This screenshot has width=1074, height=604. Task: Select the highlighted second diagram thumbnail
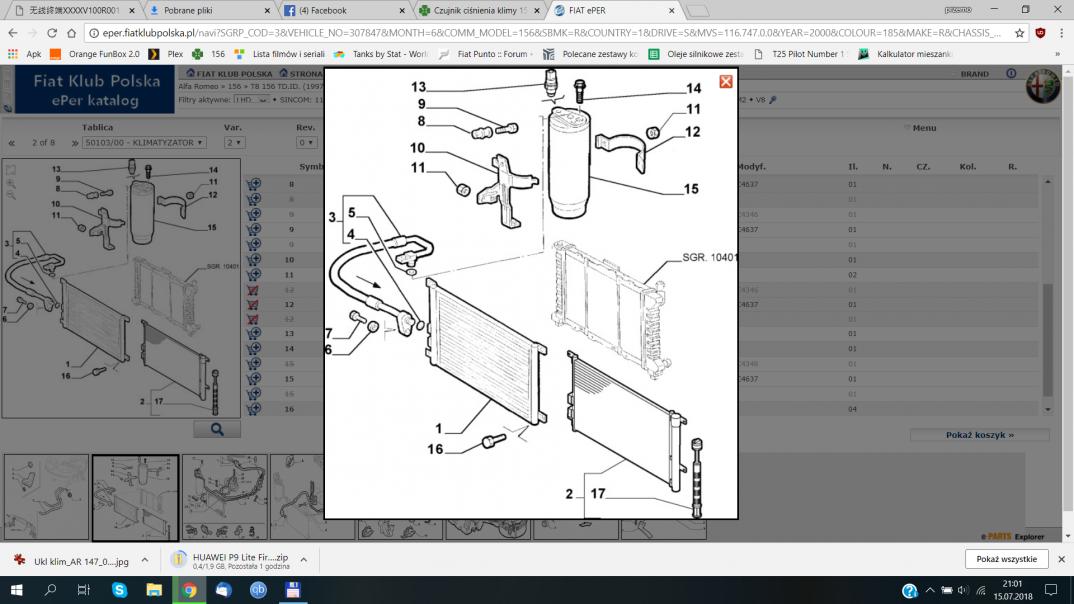(x=136, y=498)
